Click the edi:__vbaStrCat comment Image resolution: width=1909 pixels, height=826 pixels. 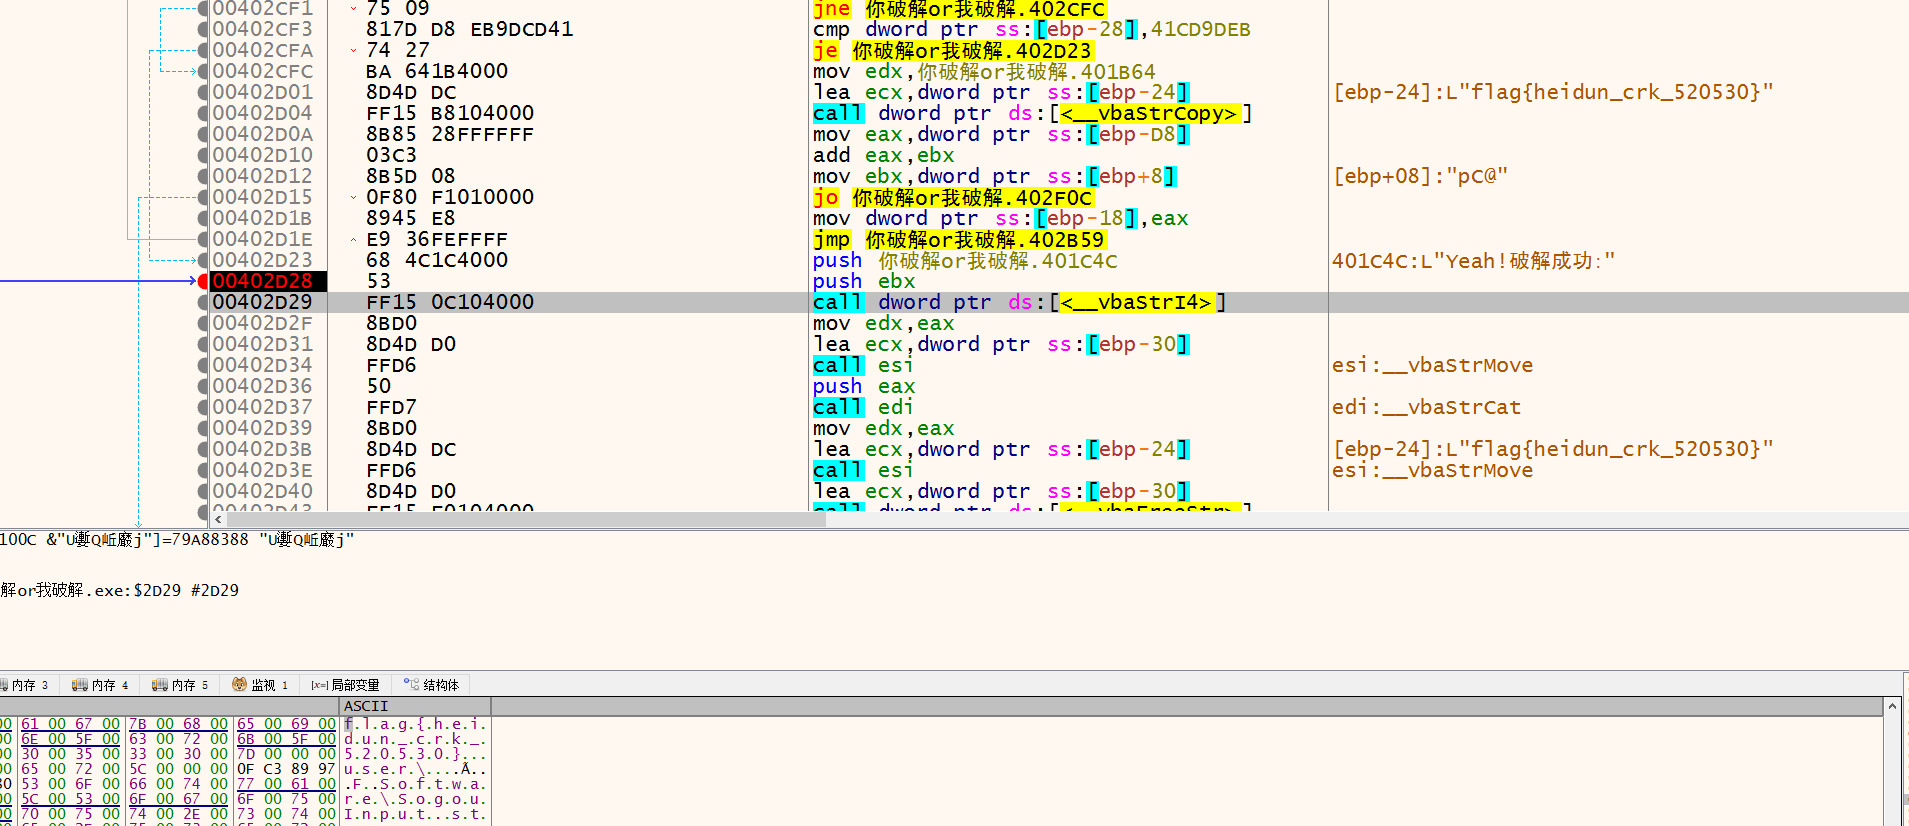pos(1426,407)
